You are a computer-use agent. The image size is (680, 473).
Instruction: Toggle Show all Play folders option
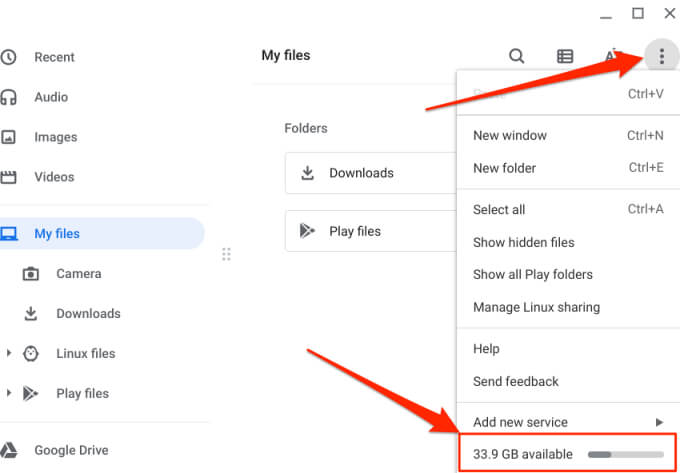532,274
